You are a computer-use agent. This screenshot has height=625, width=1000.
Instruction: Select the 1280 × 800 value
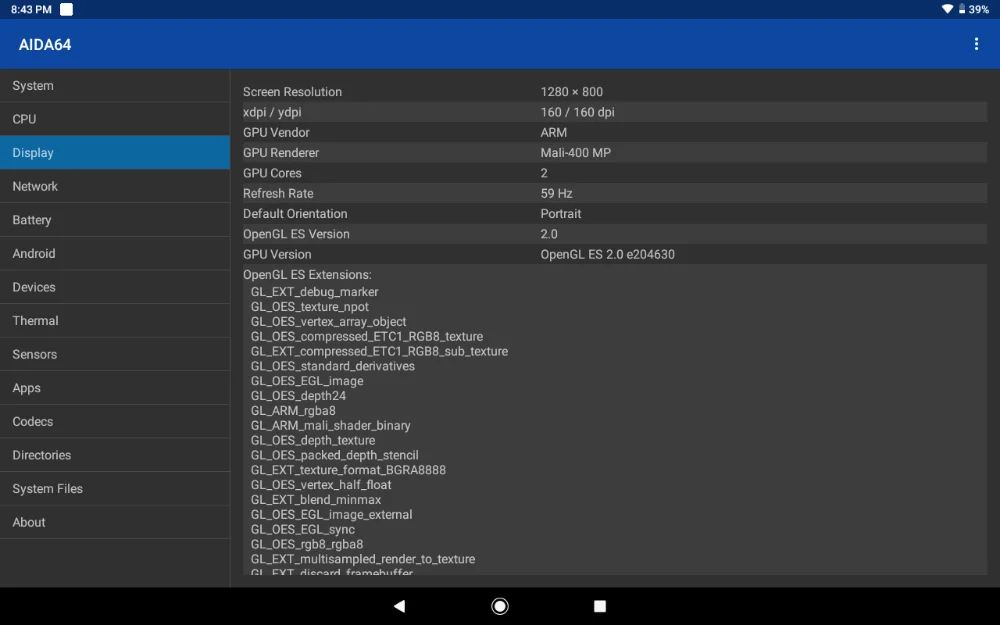571,92
